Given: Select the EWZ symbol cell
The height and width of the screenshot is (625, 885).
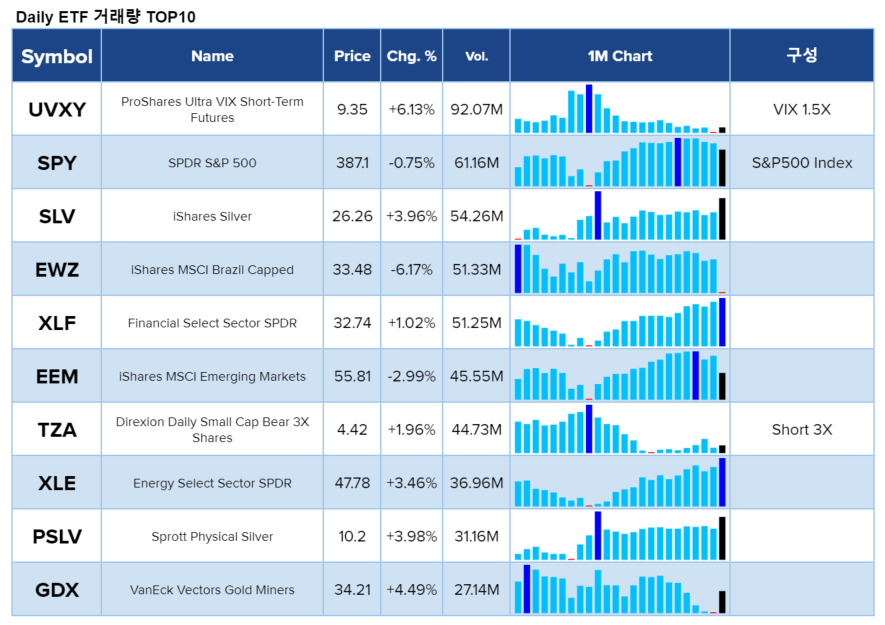Looking at the screenshot, I should click(x=56, y=269).
